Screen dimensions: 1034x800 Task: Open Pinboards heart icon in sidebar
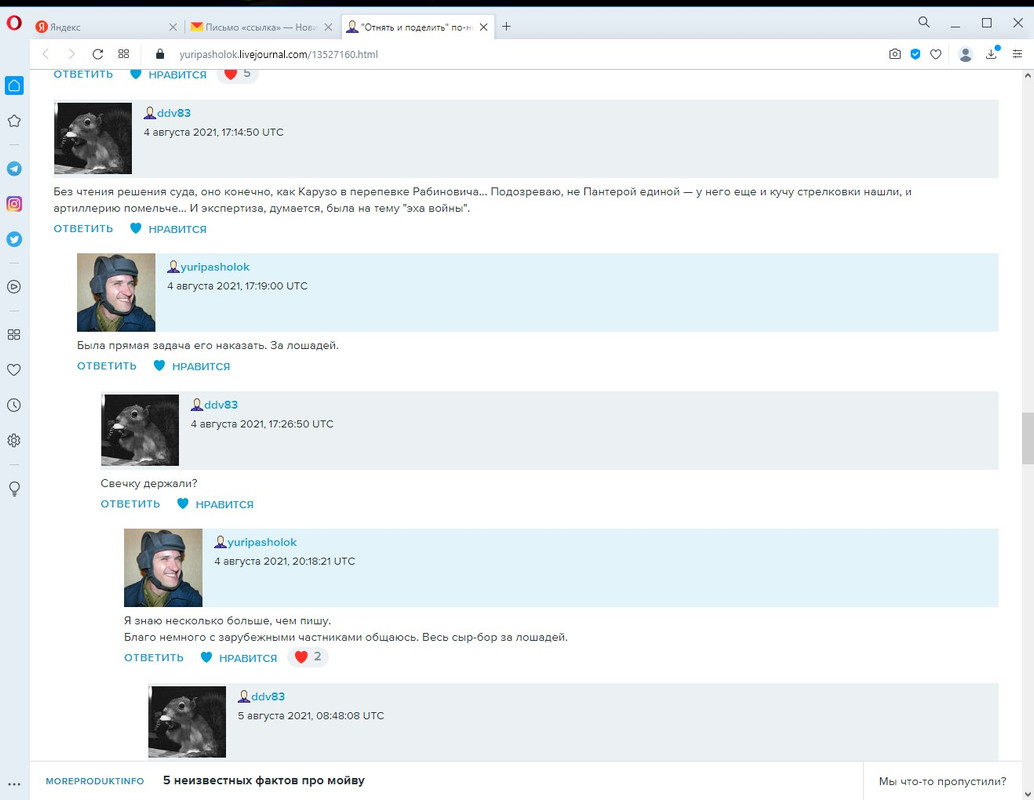click(x=14, y=370)
